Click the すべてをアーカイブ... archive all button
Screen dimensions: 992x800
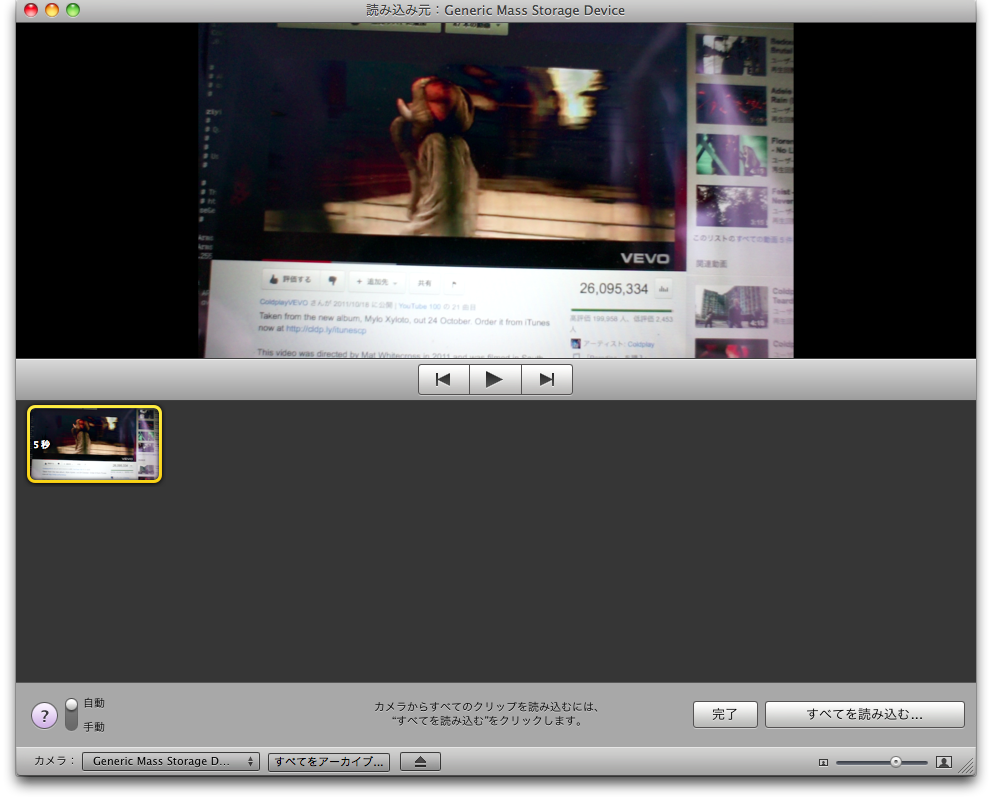(329, 762)
